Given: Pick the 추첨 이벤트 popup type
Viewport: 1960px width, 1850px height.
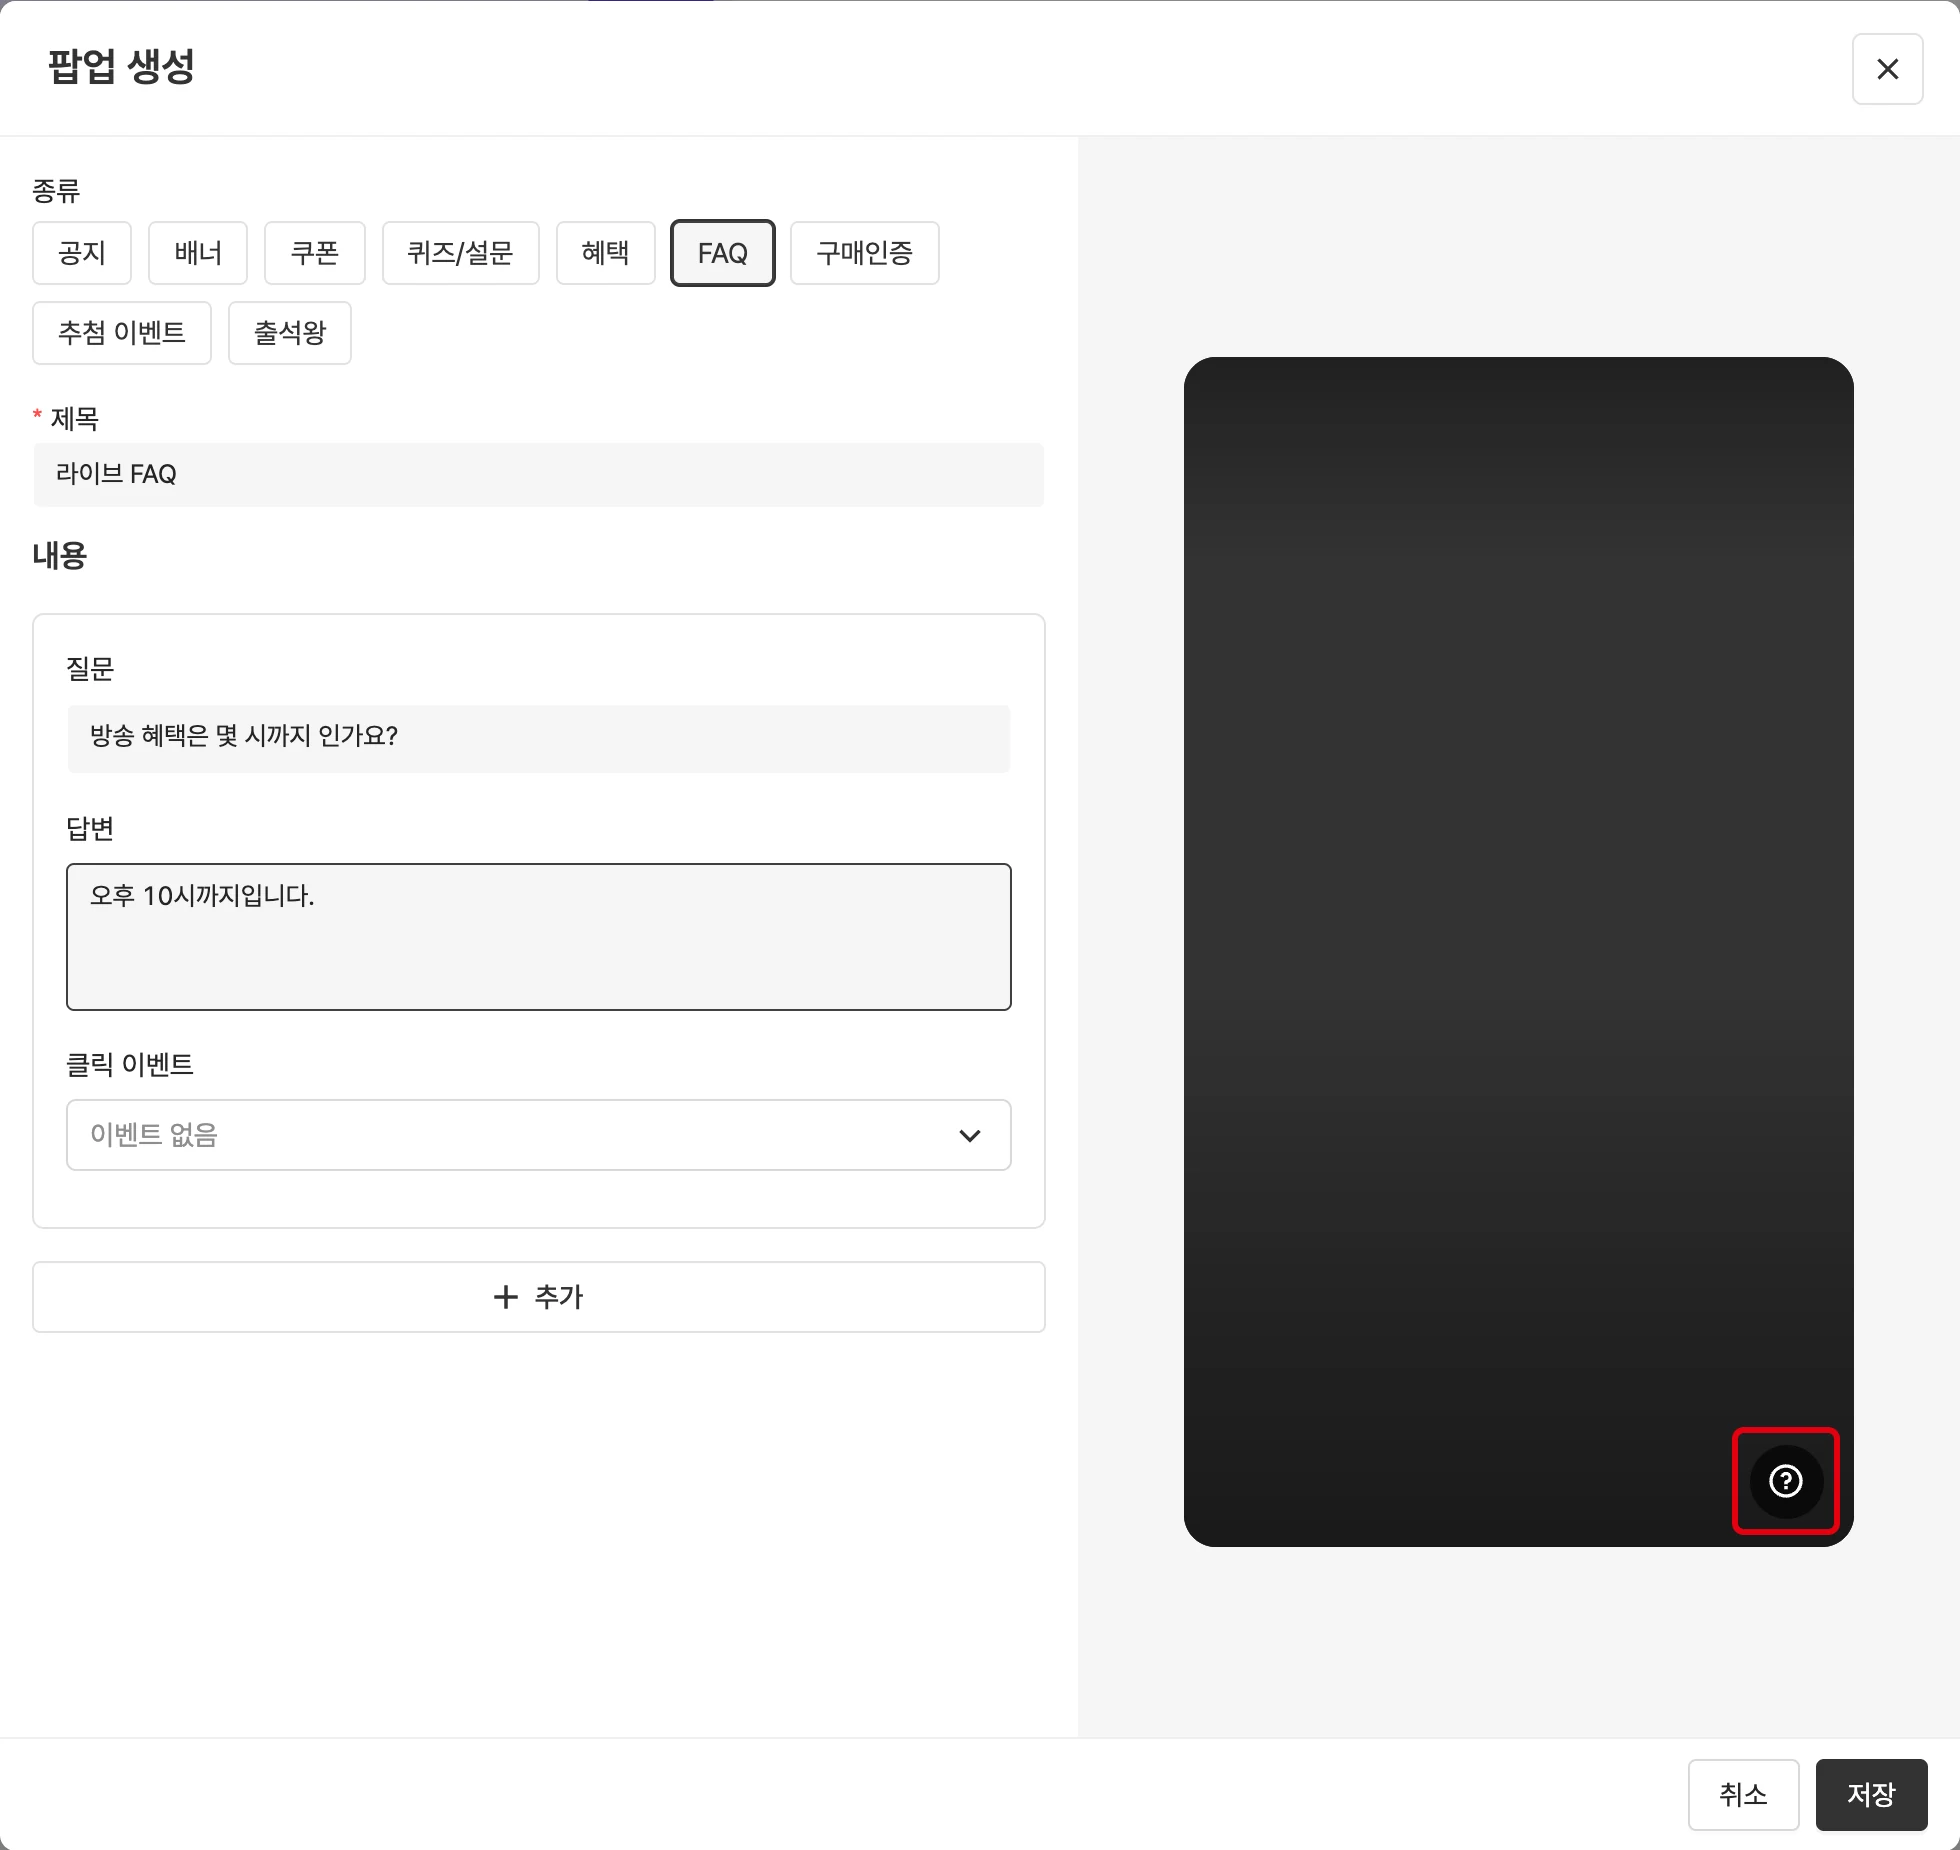Looking at the screenshot, I should pos(122,333).
